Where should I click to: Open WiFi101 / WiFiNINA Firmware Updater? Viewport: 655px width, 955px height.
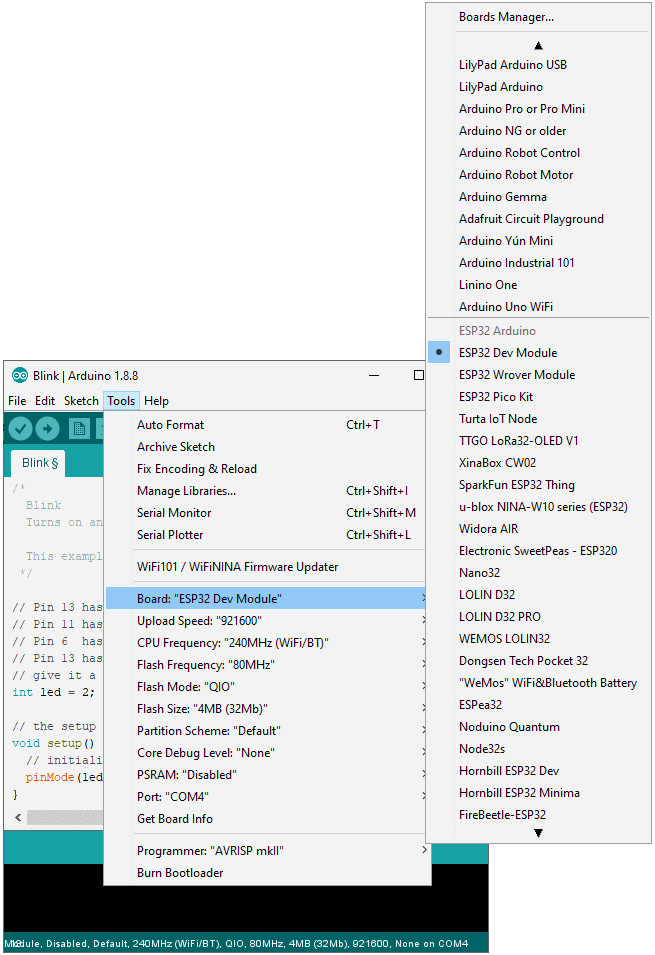(266, 566)
